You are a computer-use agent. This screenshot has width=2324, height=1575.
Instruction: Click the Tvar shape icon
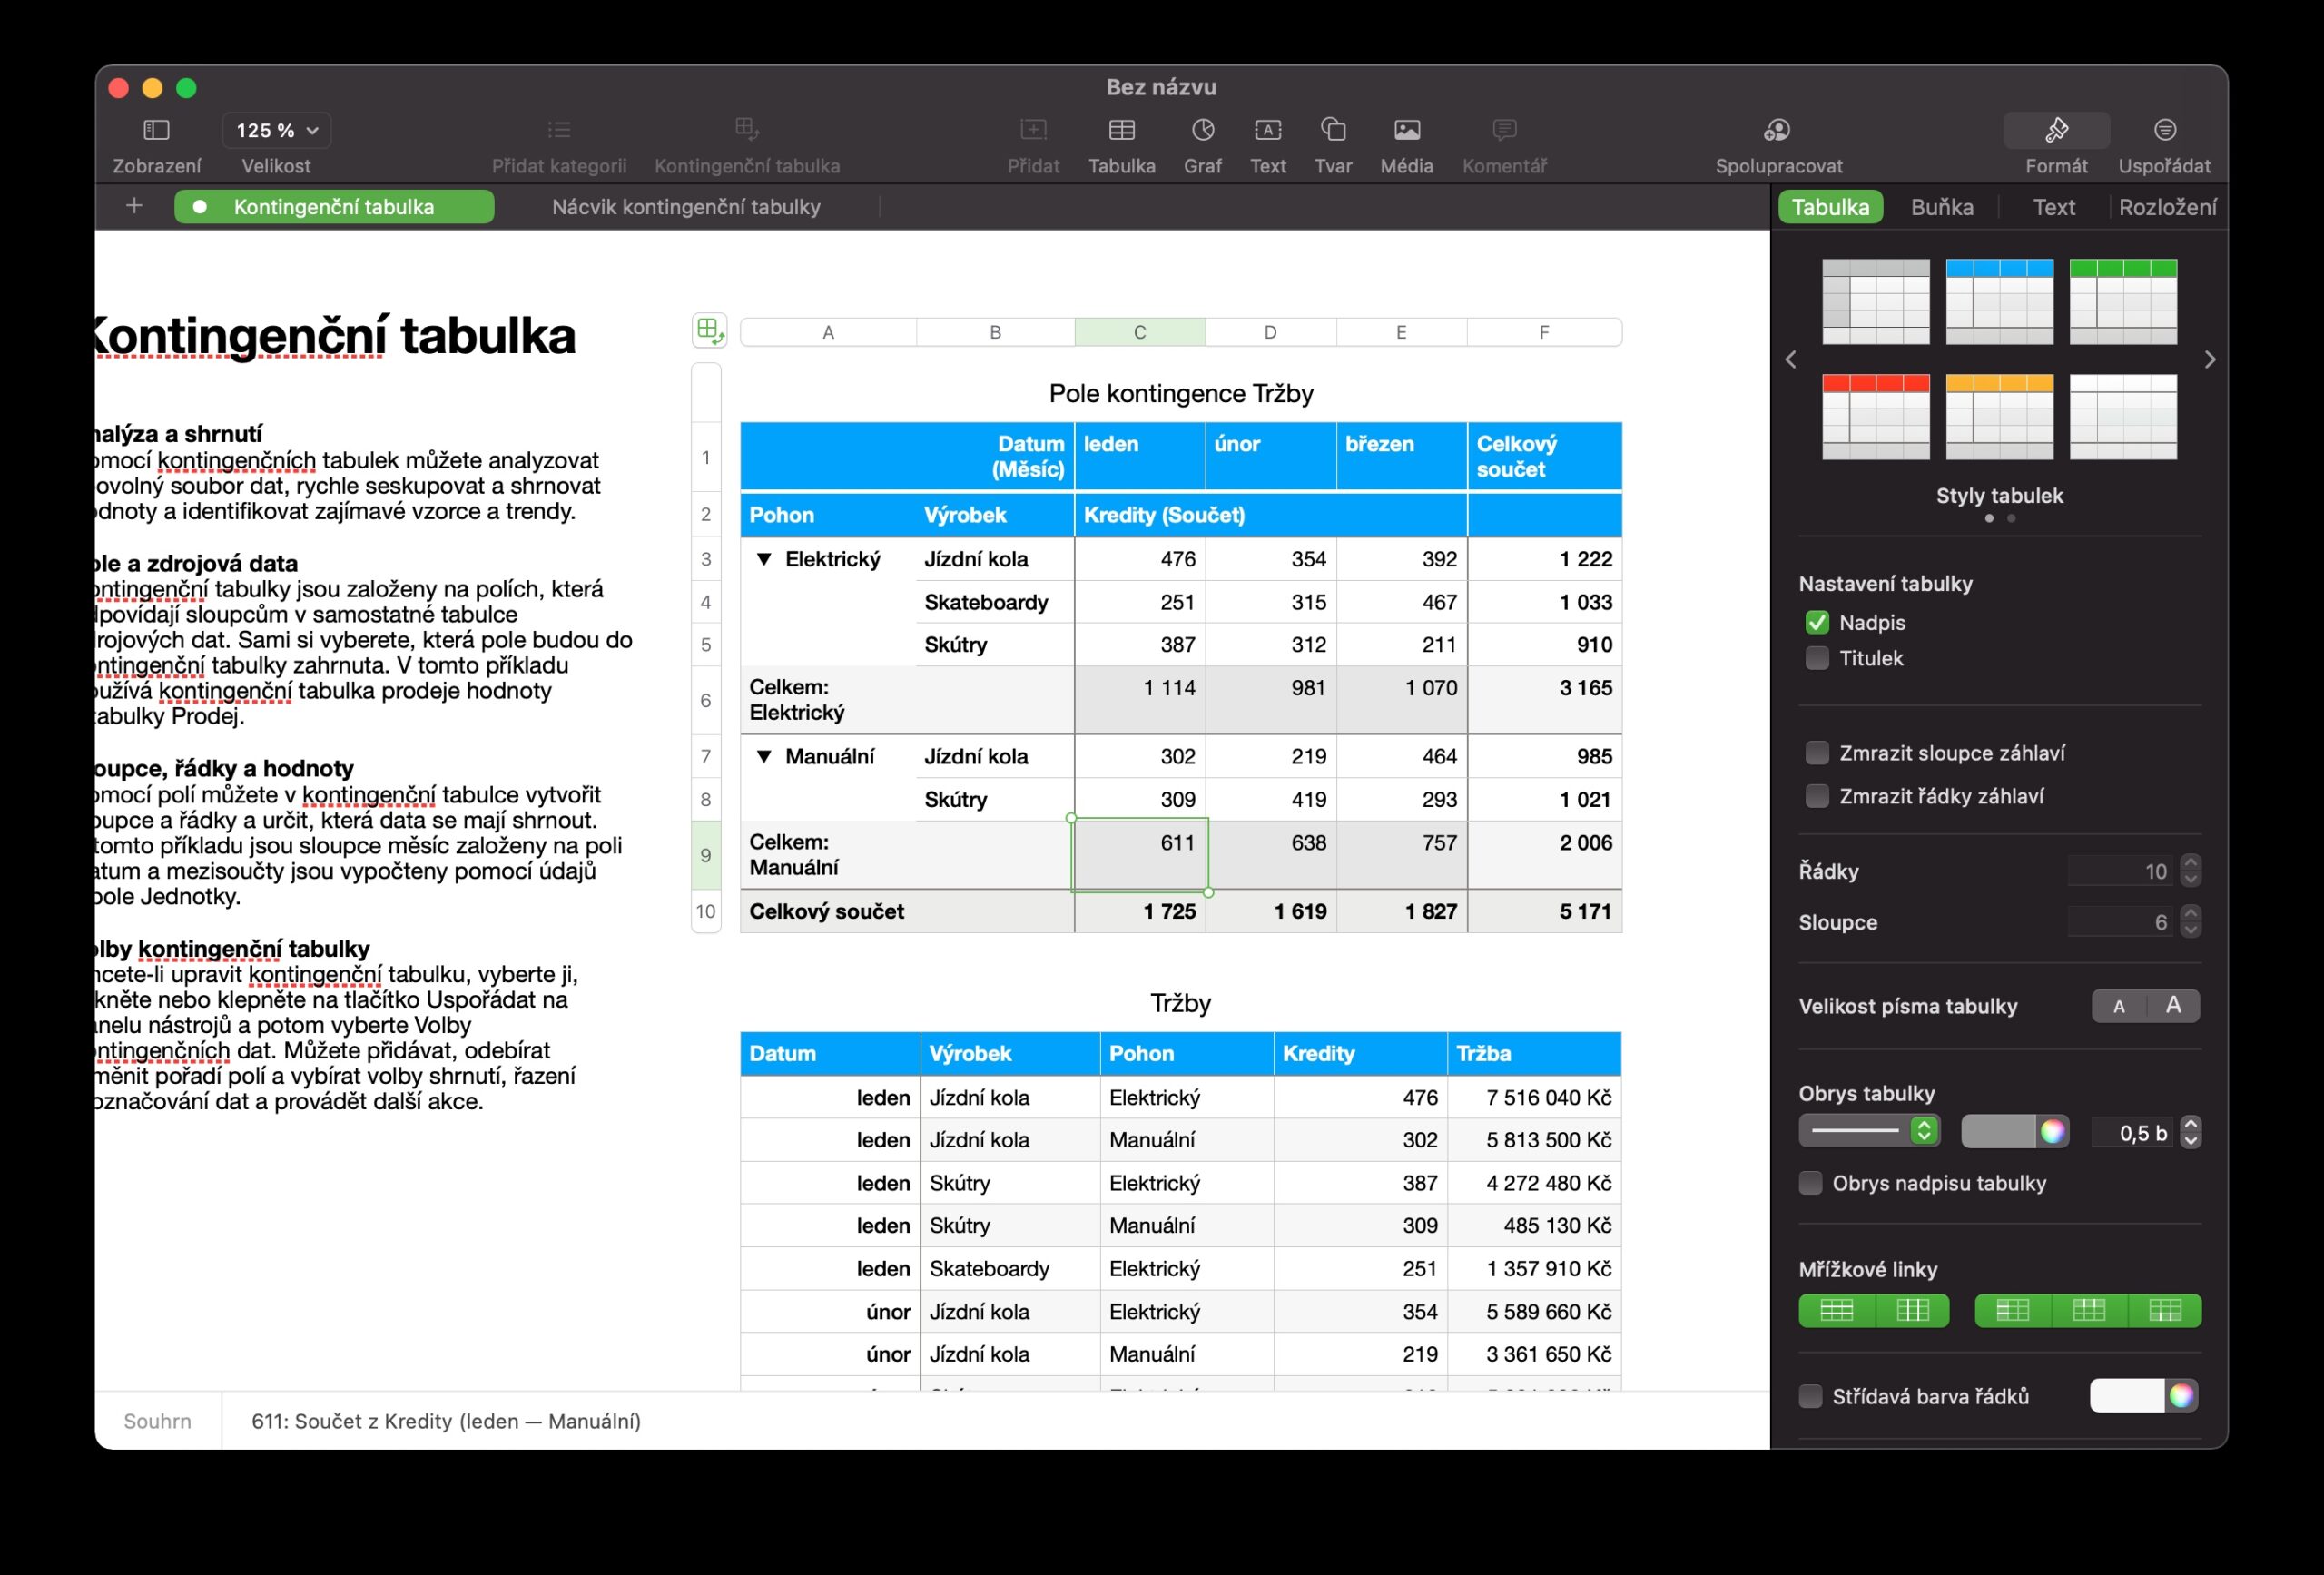pos(1332,130)
